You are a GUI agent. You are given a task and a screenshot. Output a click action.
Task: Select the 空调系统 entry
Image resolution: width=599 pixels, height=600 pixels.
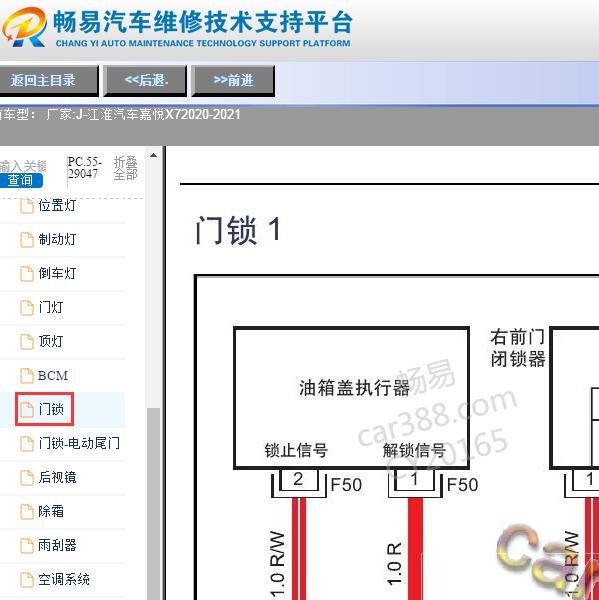click(x=64, y=579)
